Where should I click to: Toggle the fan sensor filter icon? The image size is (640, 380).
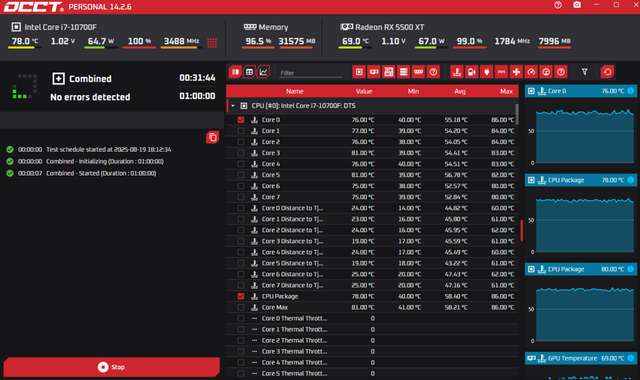tap(516, 72)
